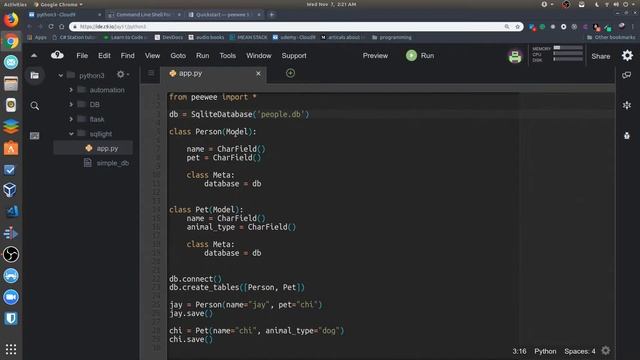Add a new editor tab with plus

(290, 73)
